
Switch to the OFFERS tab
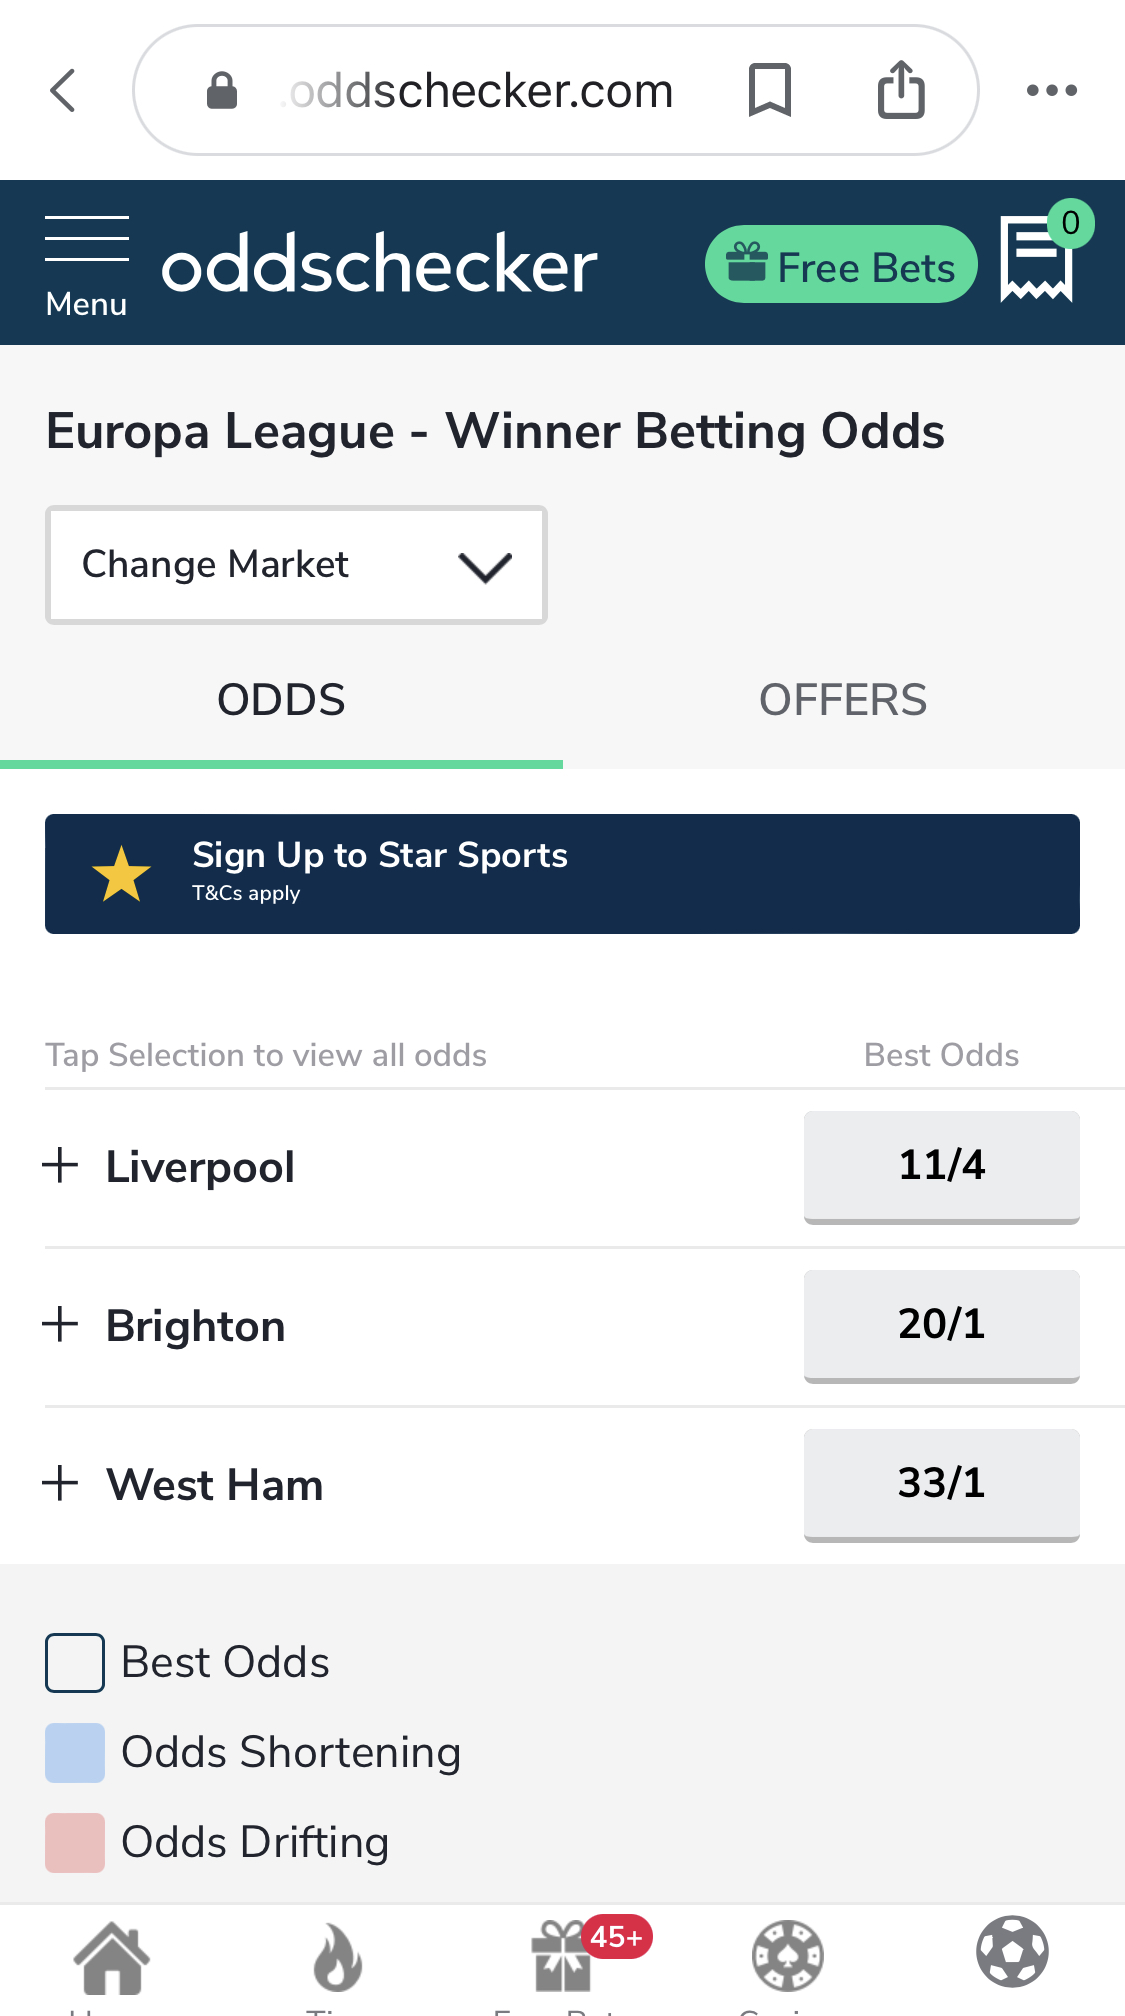coord(843,700)
